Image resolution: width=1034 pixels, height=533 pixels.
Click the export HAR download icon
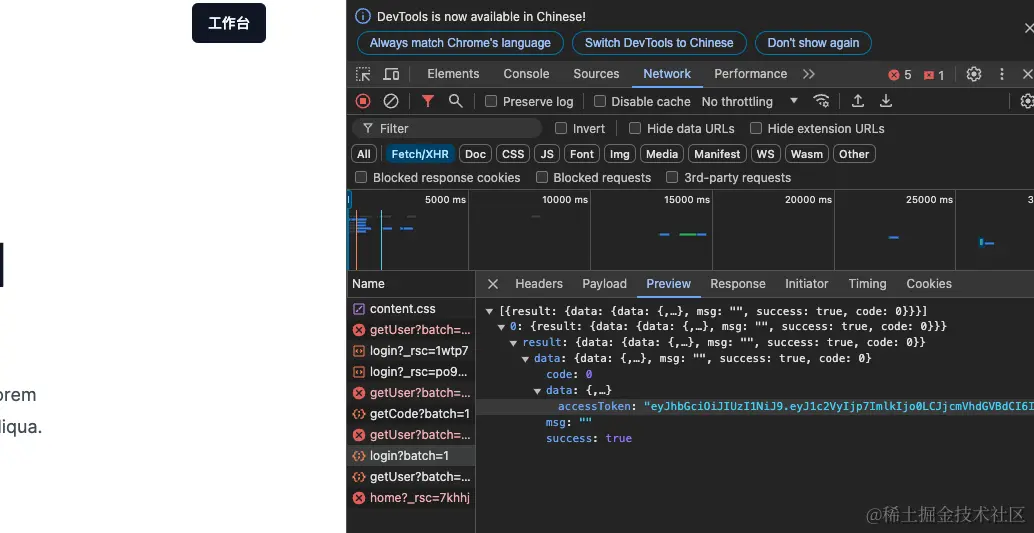(886, 101)
